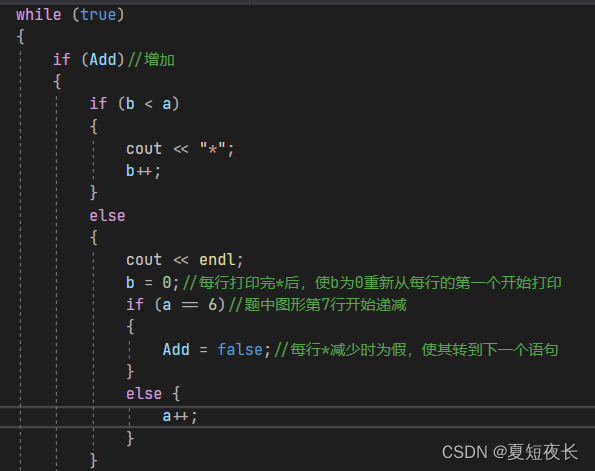Click the line 'cout << "*";'

(180, 148)
